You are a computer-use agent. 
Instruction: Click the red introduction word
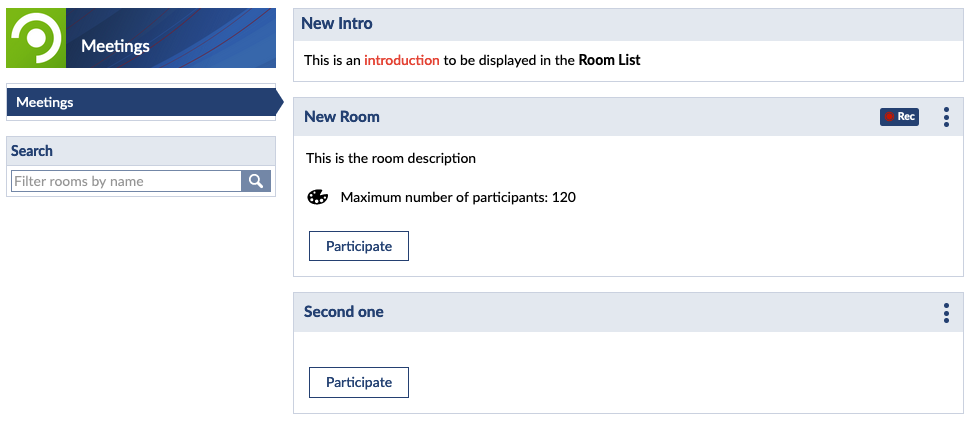pos(402,60)
